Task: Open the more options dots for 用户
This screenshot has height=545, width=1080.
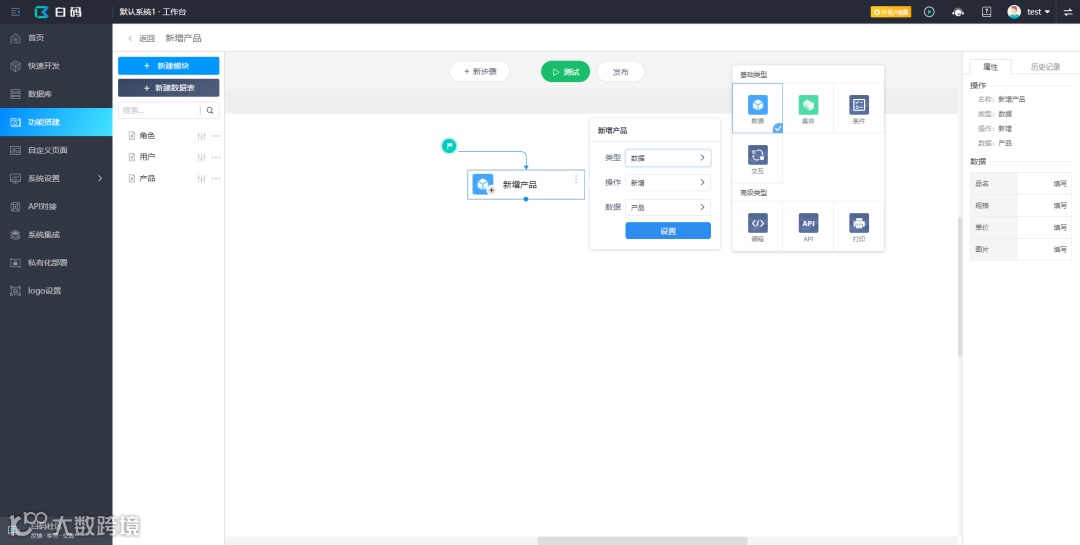Action: coord(216,158)
